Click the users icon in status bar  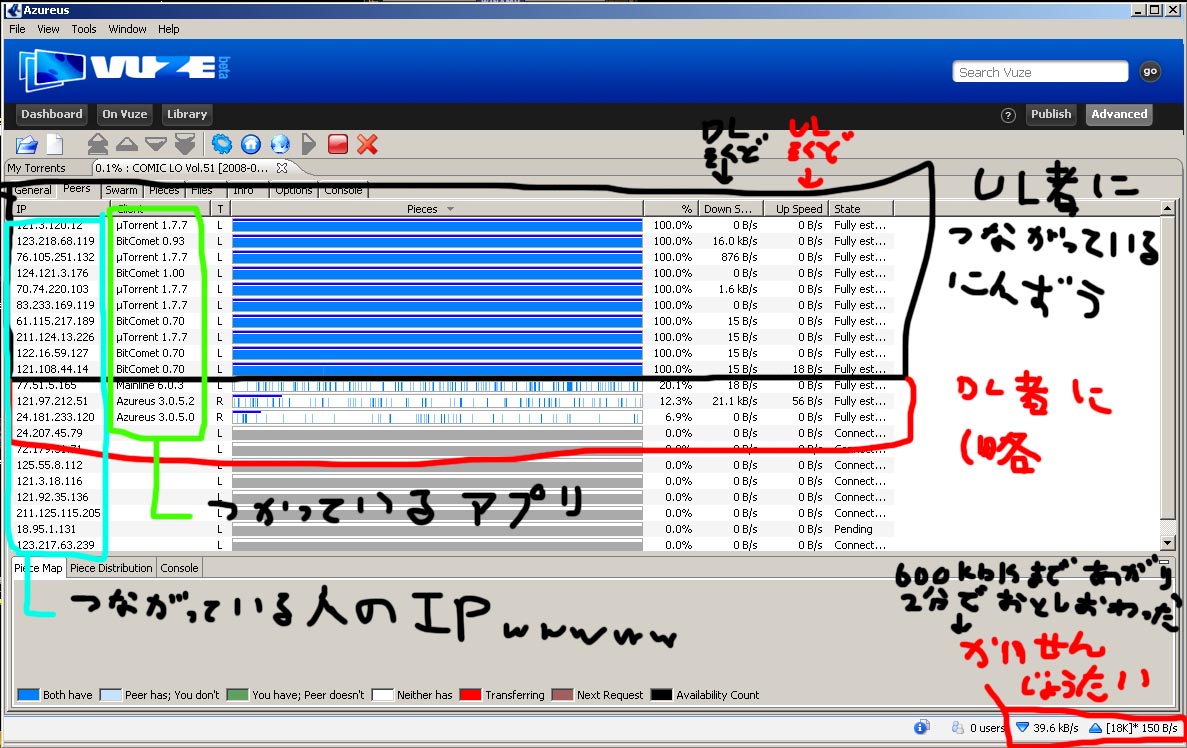pos(958,728)
